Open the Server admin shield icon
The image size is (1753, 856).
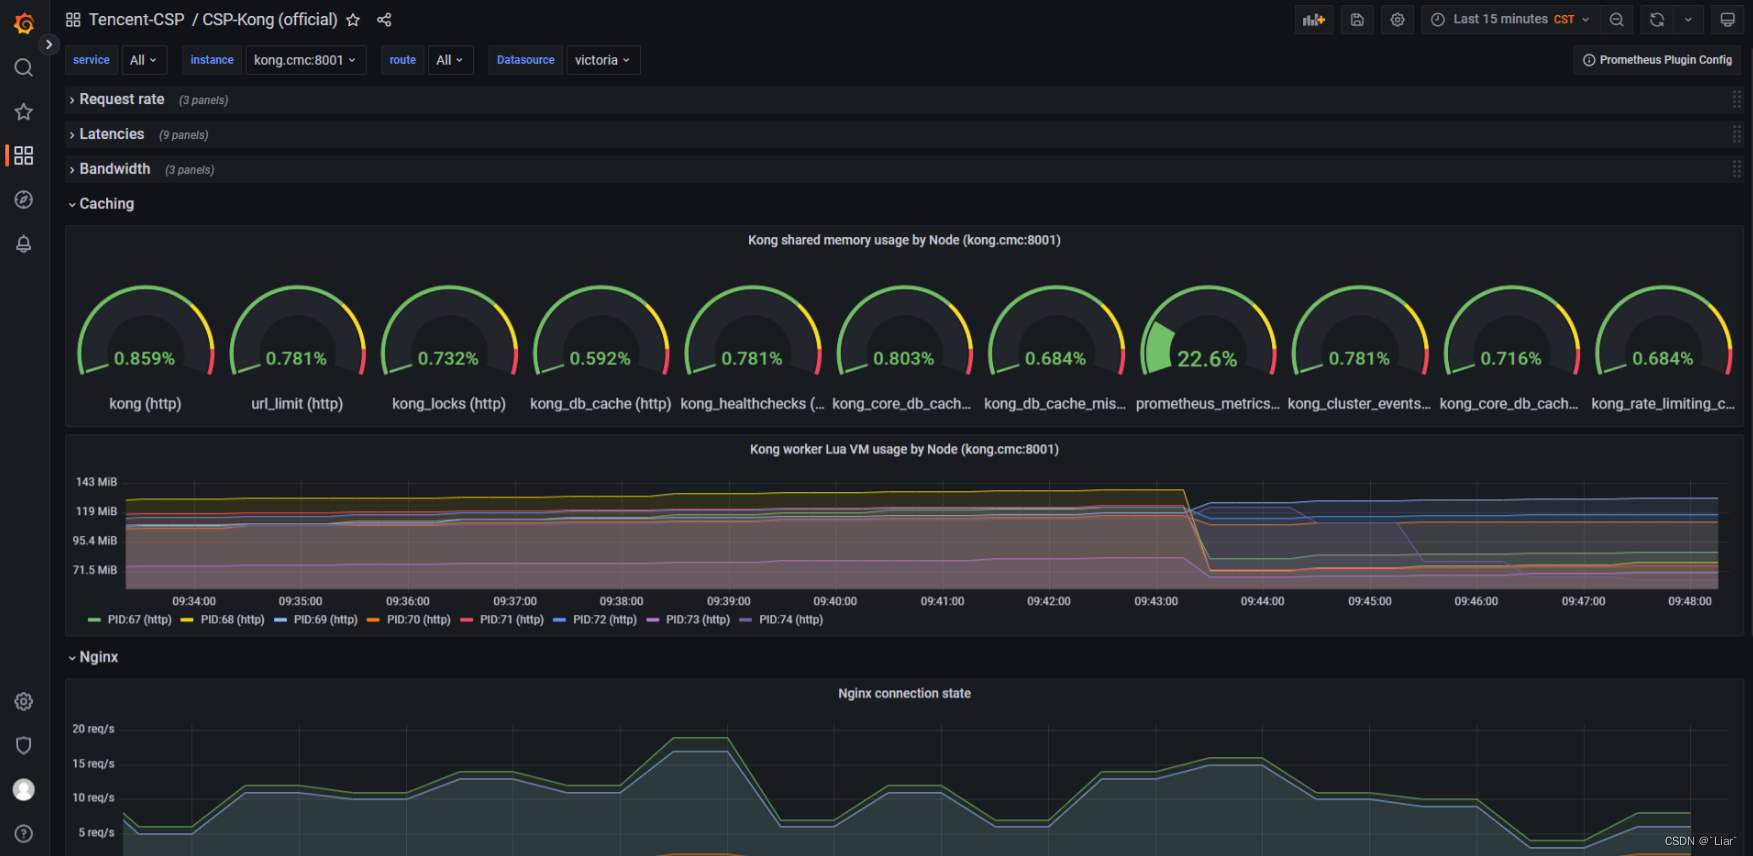pos(24,745)
